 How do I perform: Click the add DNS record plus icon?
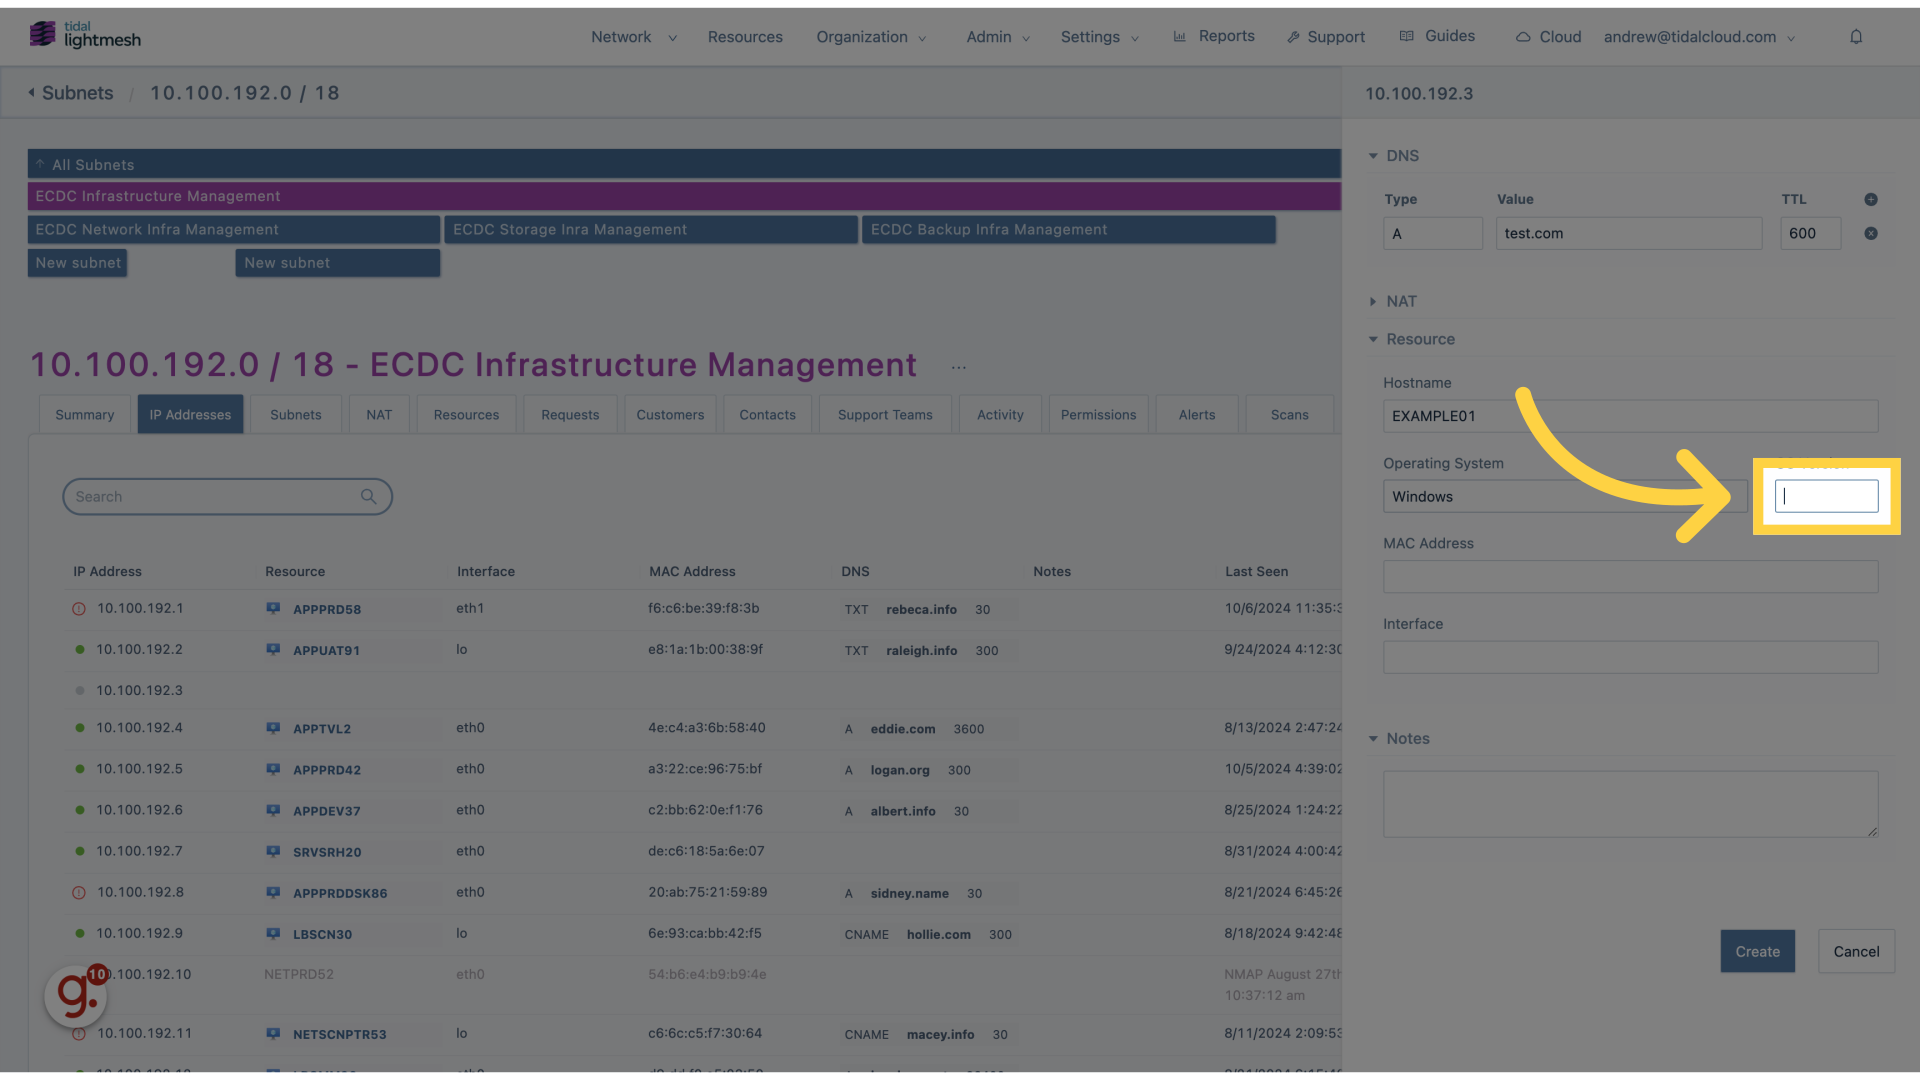coord(1871,199)
